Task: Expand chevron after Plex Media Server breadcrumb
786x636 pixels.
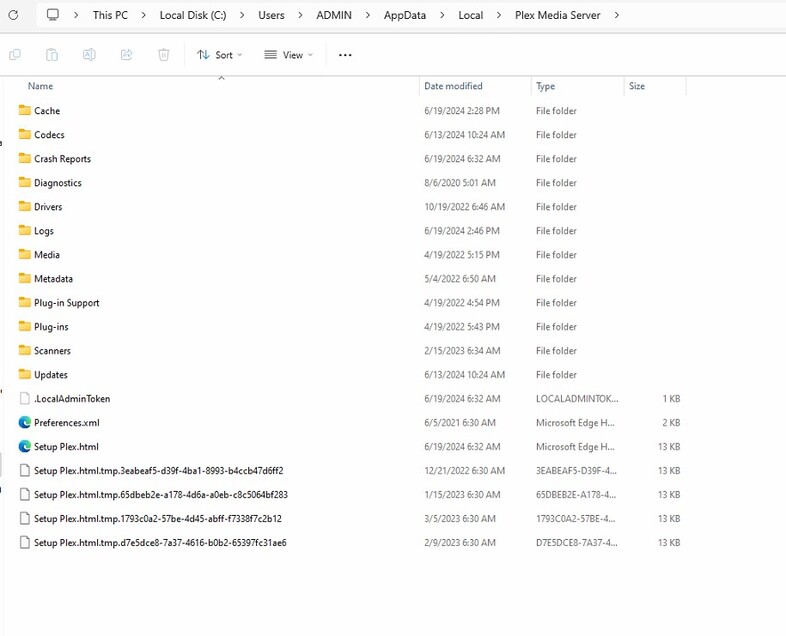Action: 617,15
